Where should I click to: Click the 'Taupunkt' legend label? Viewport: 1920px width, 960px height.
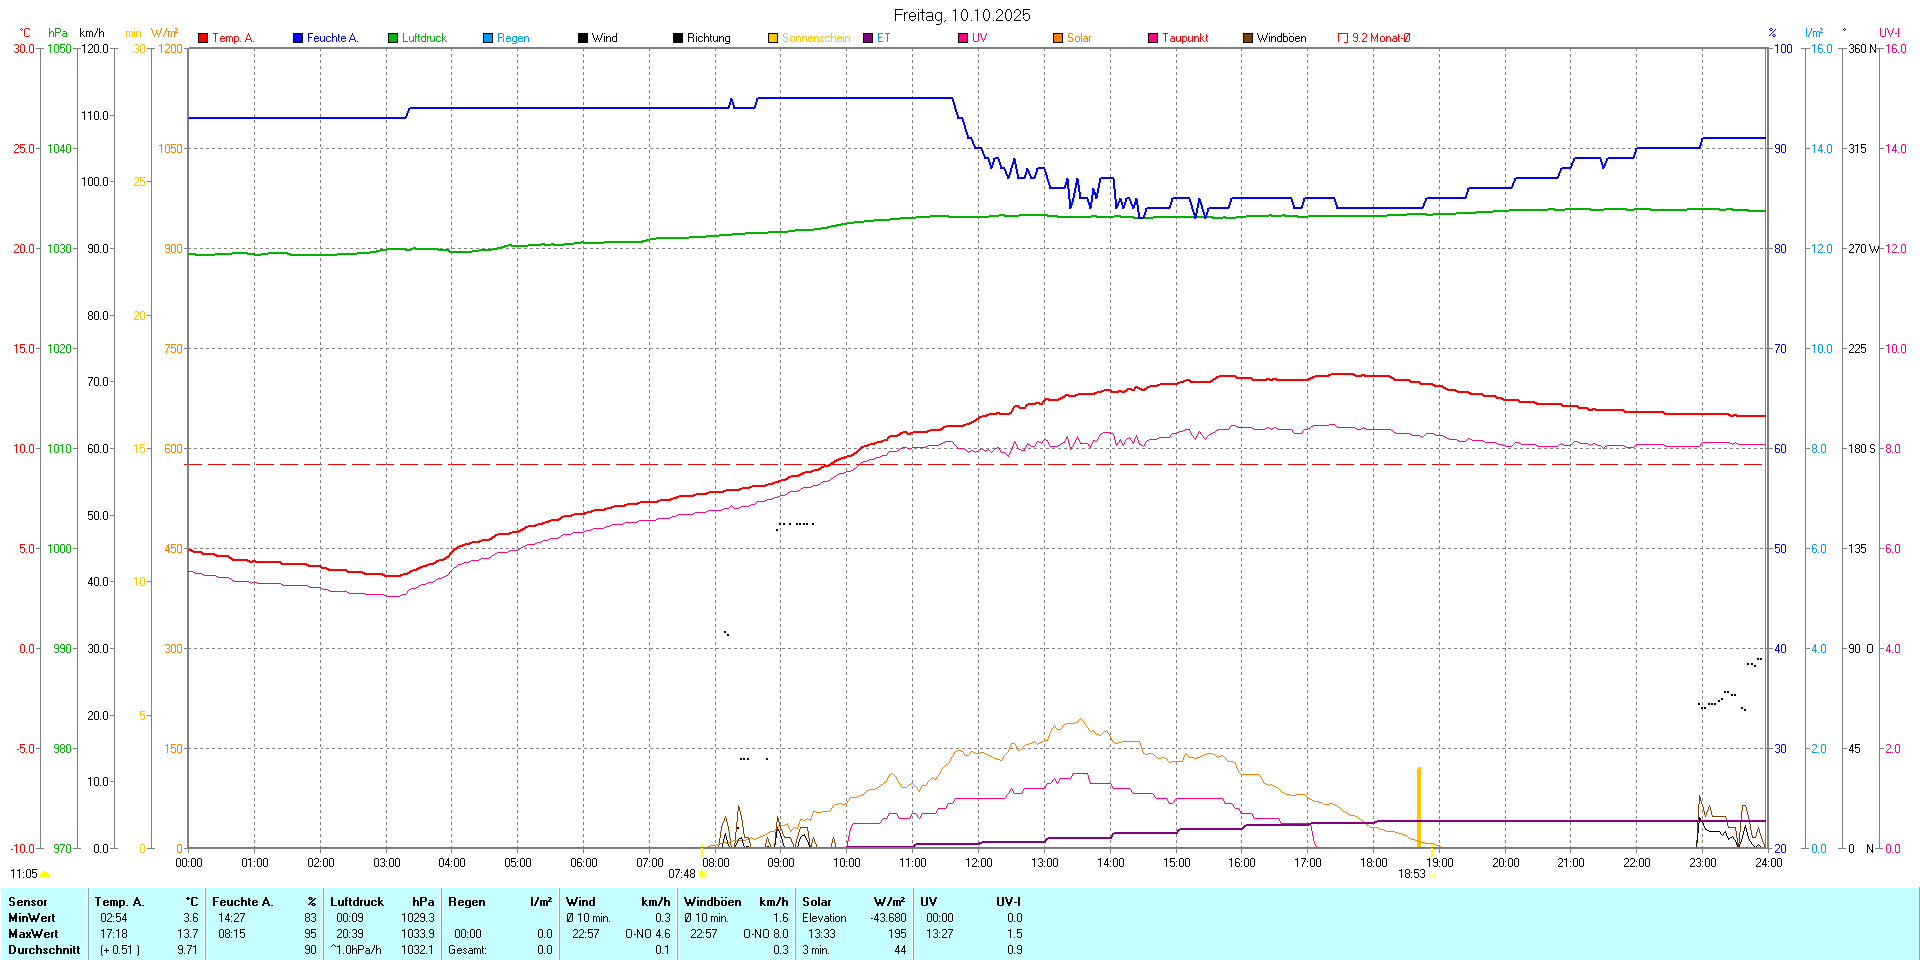click(1185, 38)
